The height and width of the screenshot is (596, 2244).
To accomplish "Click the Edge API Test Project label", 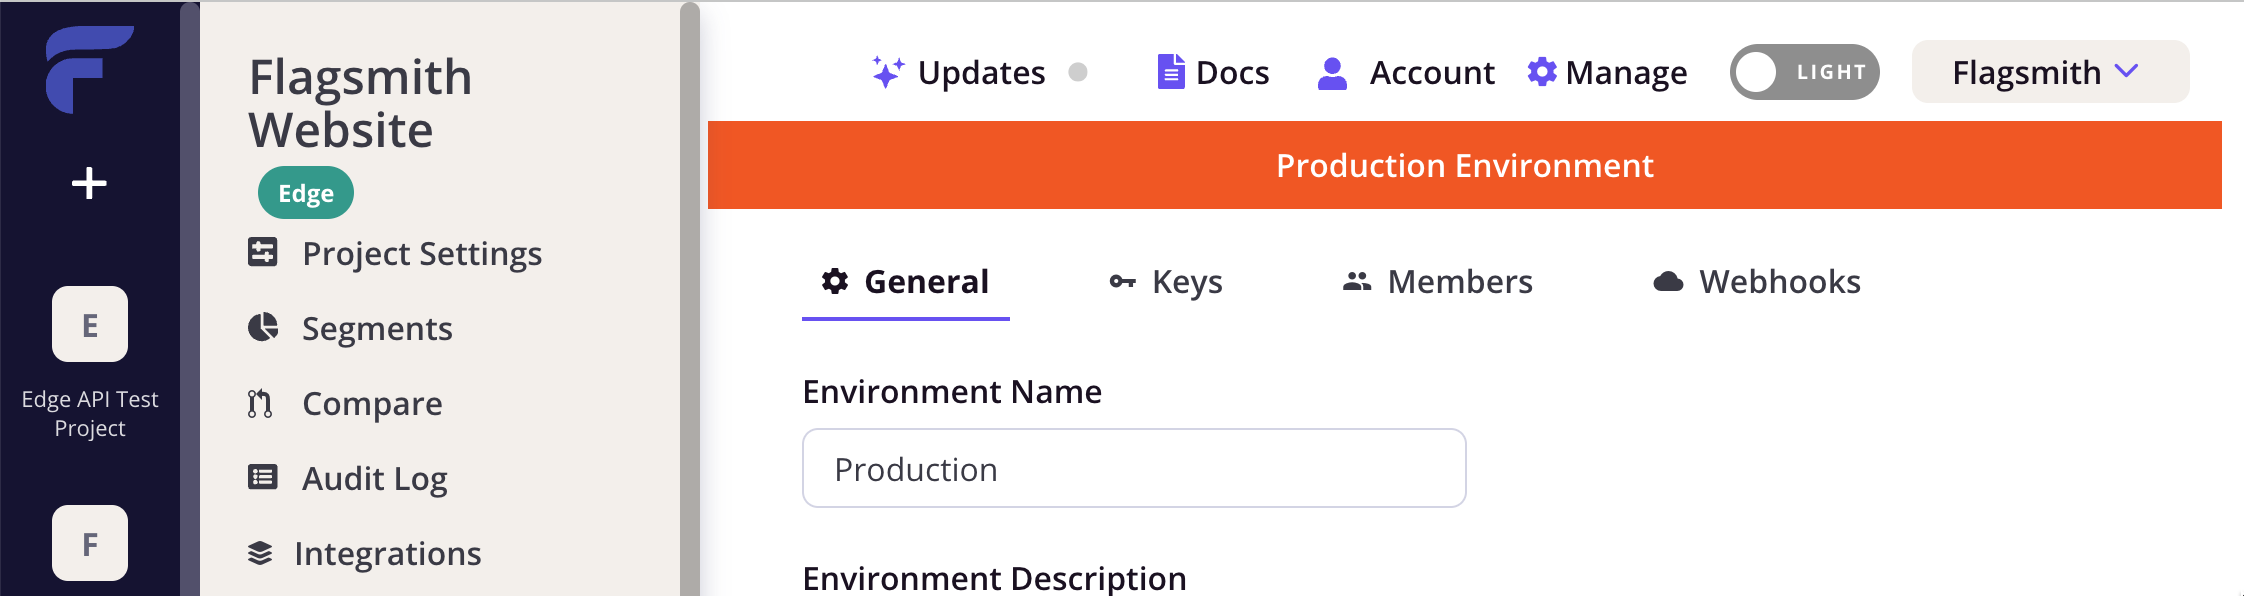I will tap(90, 413).
